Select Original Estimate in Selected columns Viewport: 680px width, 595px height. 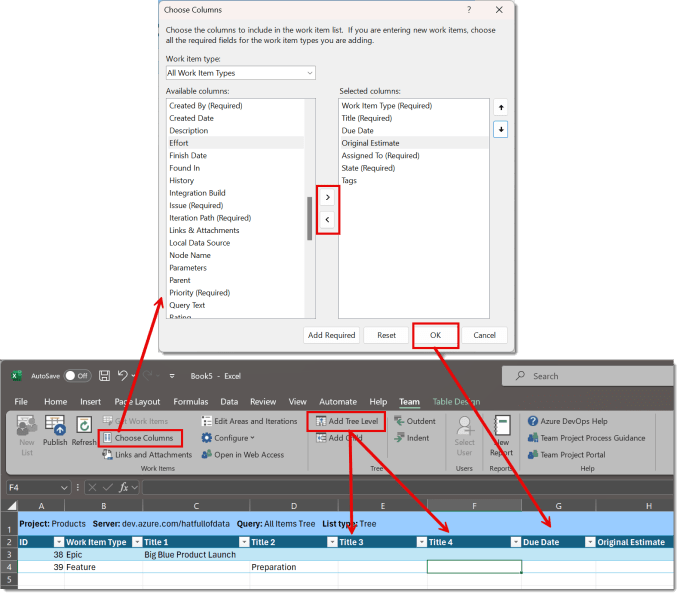(414, 143)
